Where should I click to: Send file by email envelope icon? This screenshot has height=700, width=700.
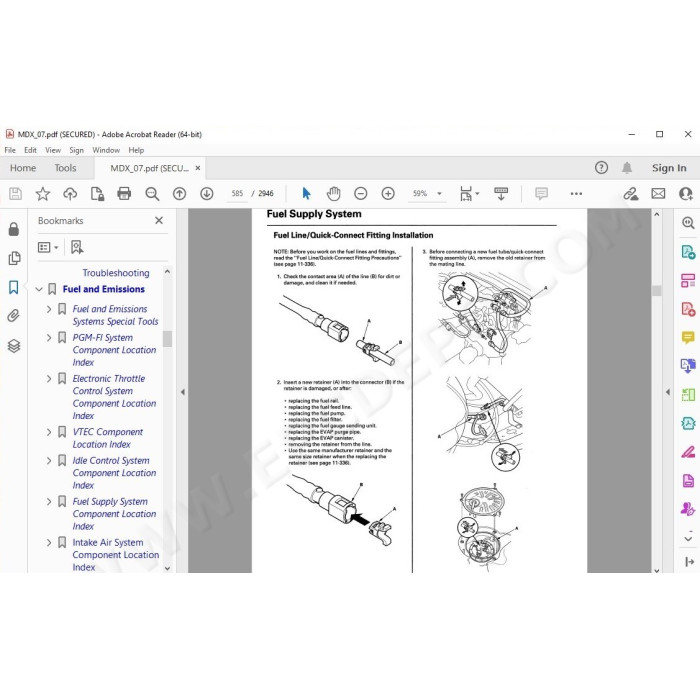coord(658,194)
